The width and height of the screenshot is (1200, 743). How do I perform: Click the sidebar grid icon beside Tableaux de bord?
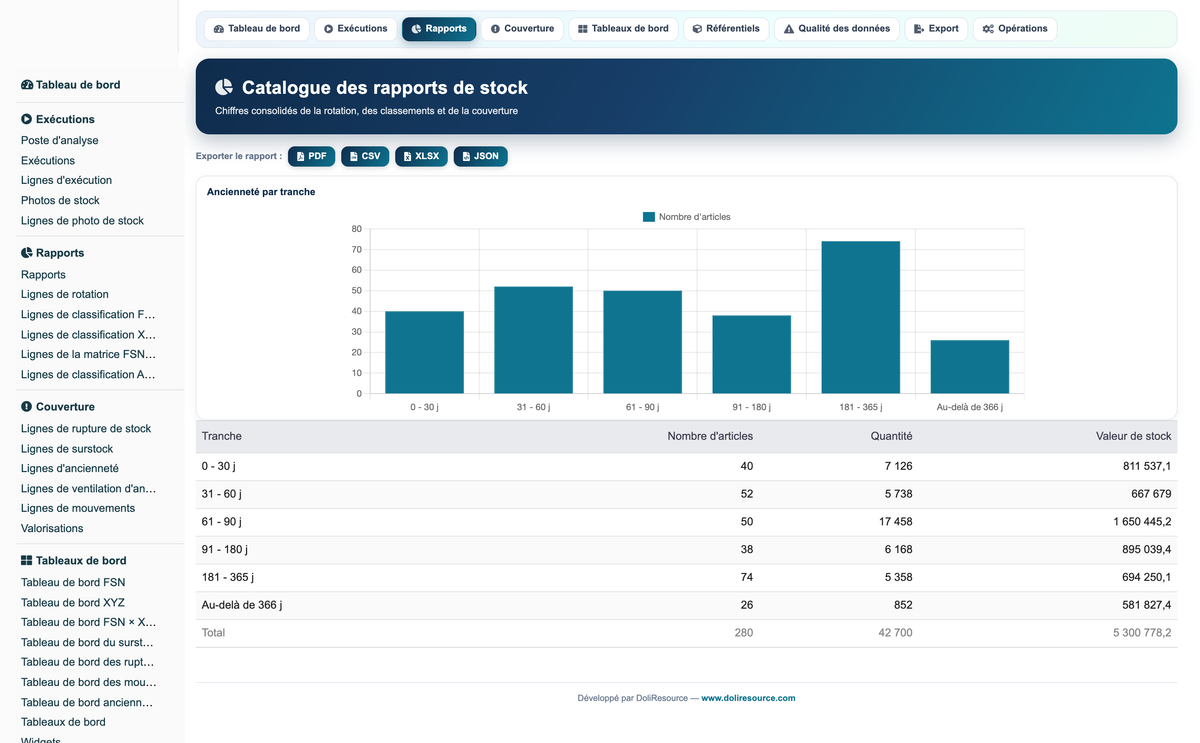tap(27, 561)
